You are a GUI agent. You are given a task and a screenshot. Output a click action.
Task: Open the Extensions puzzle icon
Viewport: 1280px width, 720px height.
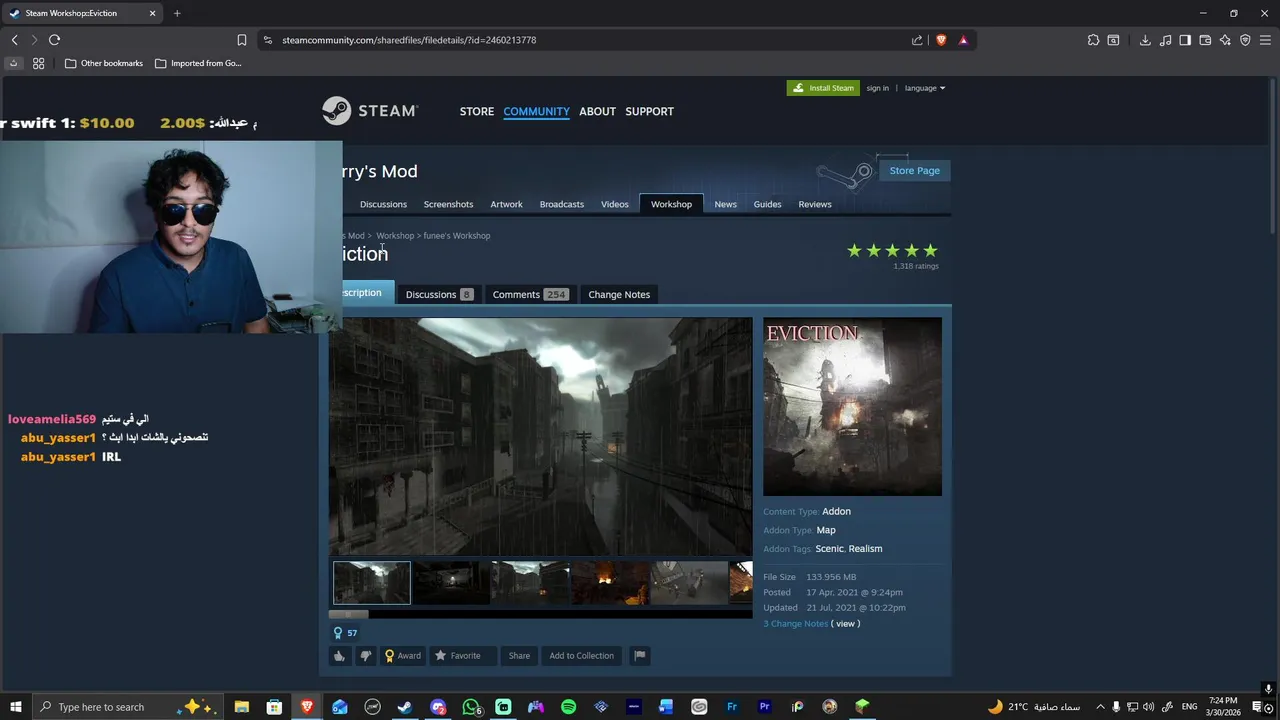pos(1093,40)
